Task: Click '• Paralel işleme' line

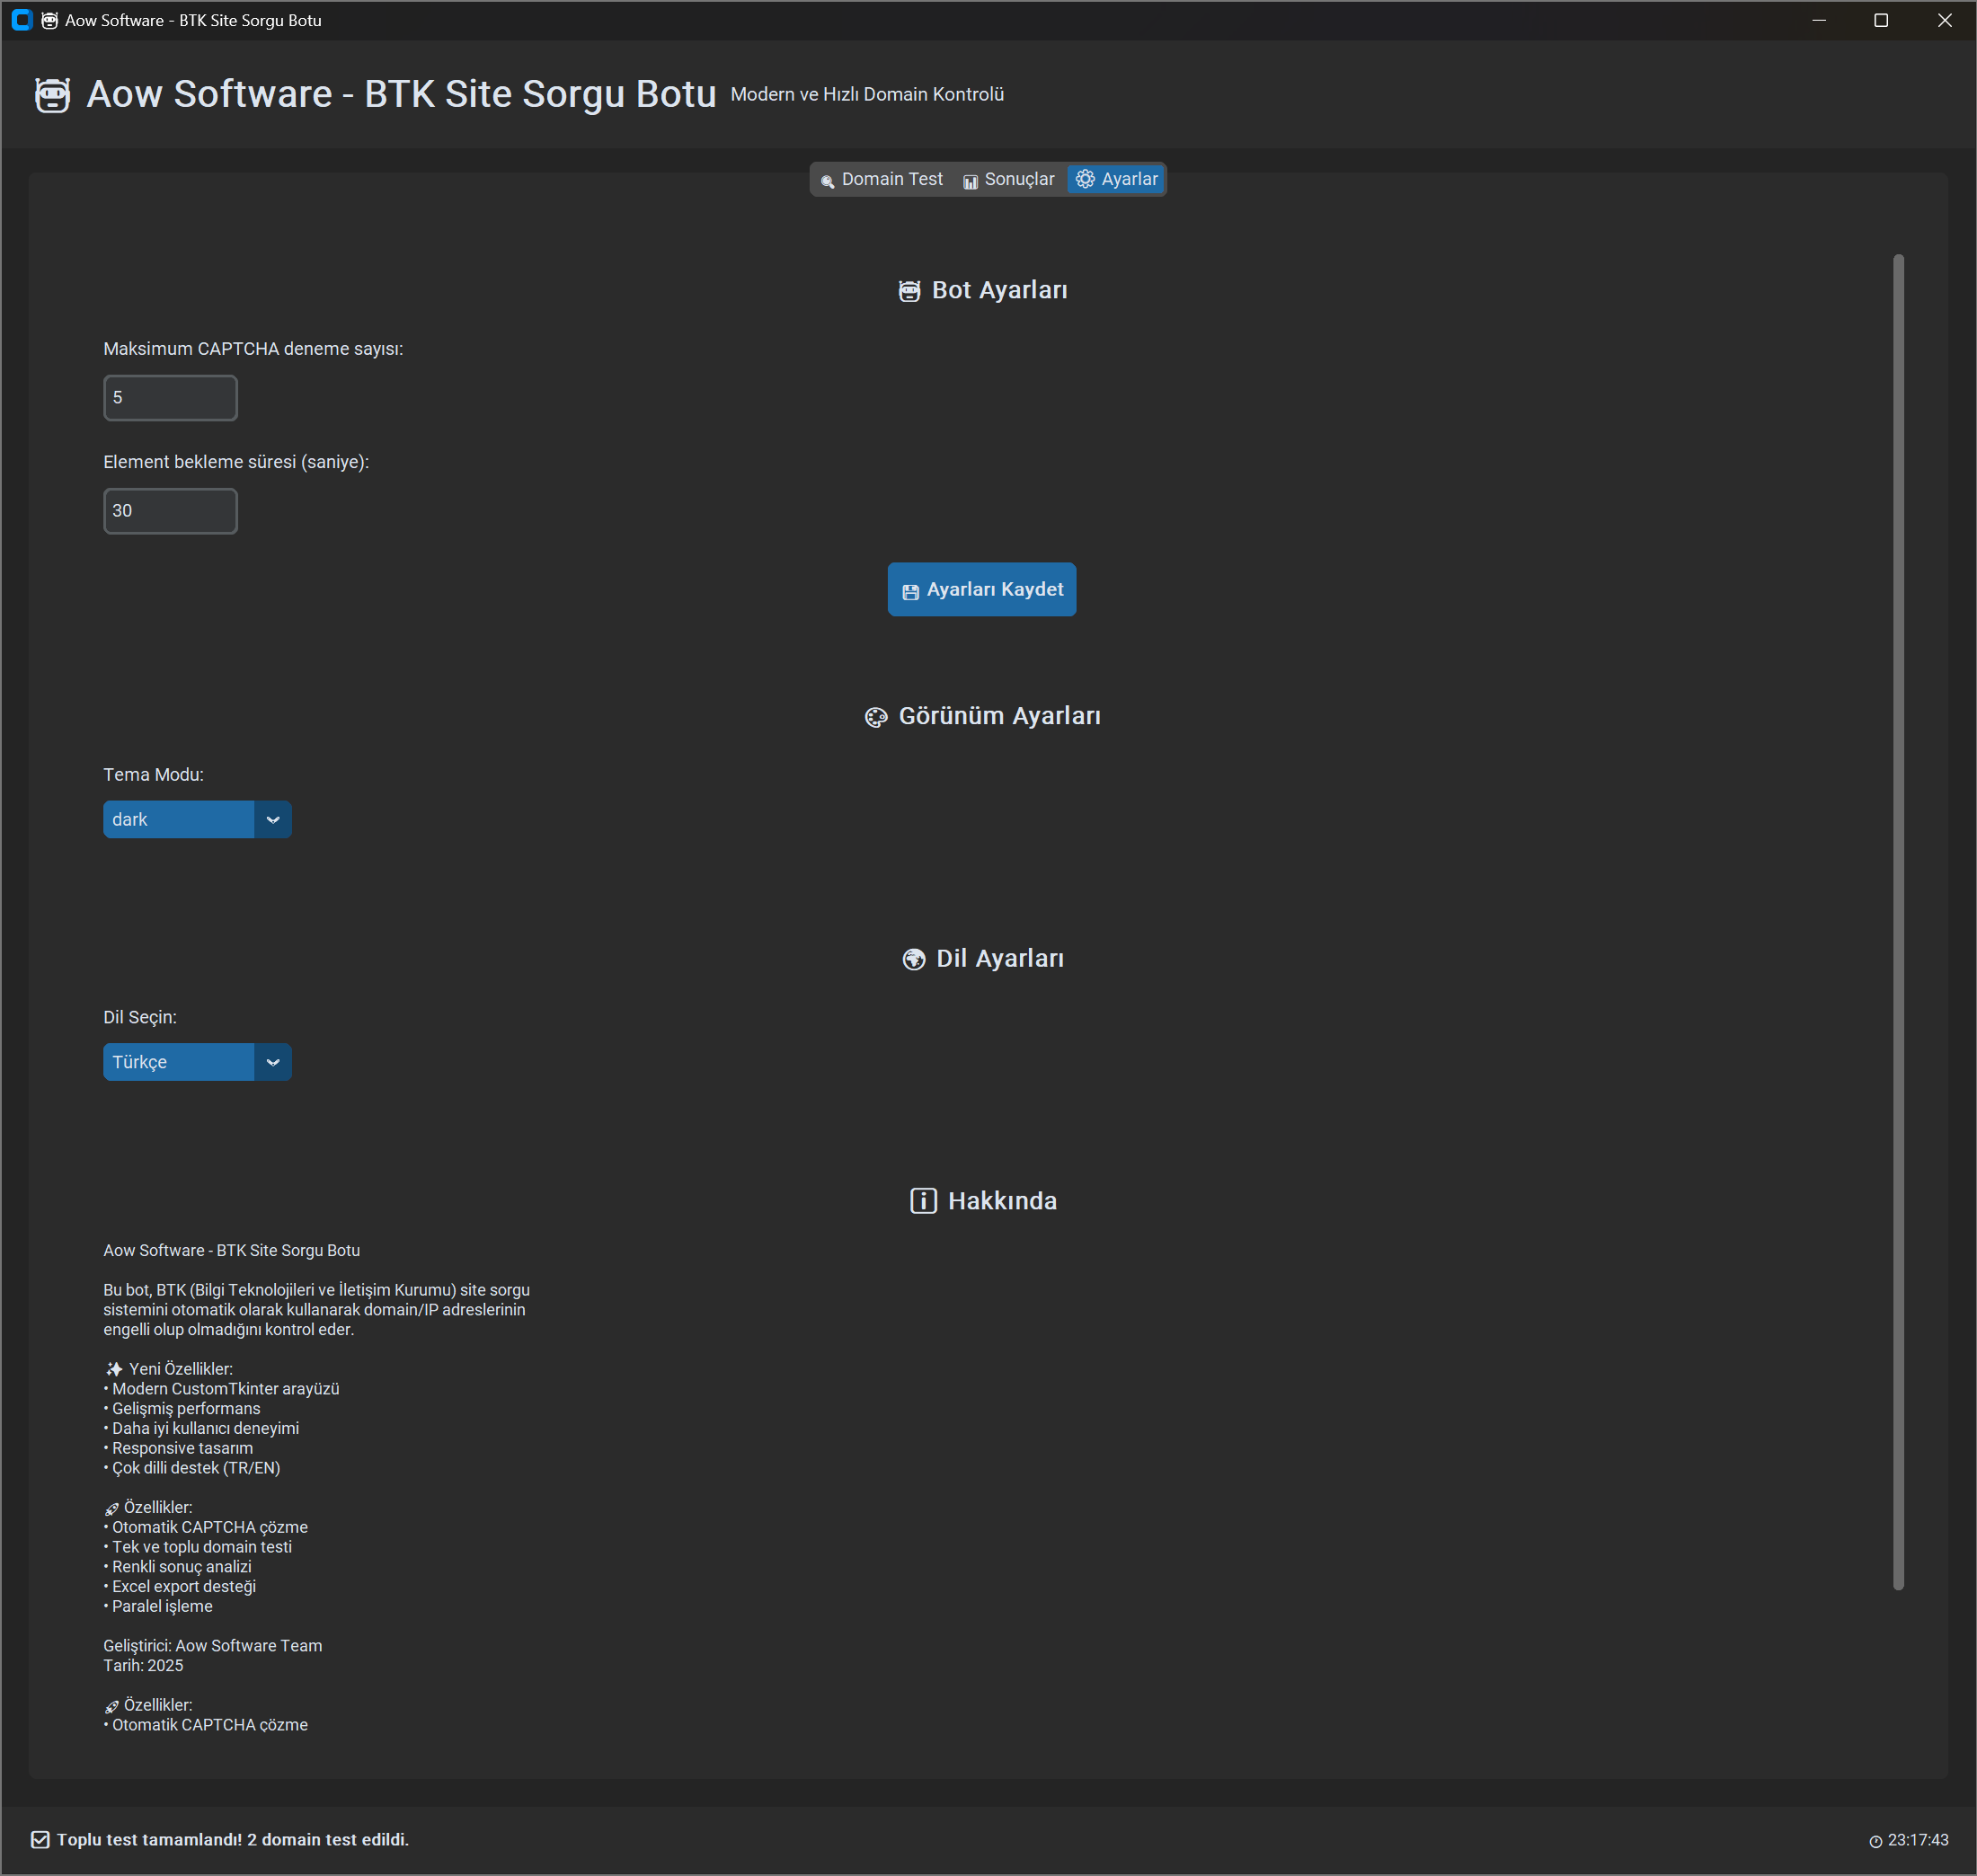Action: [158, 1606]
